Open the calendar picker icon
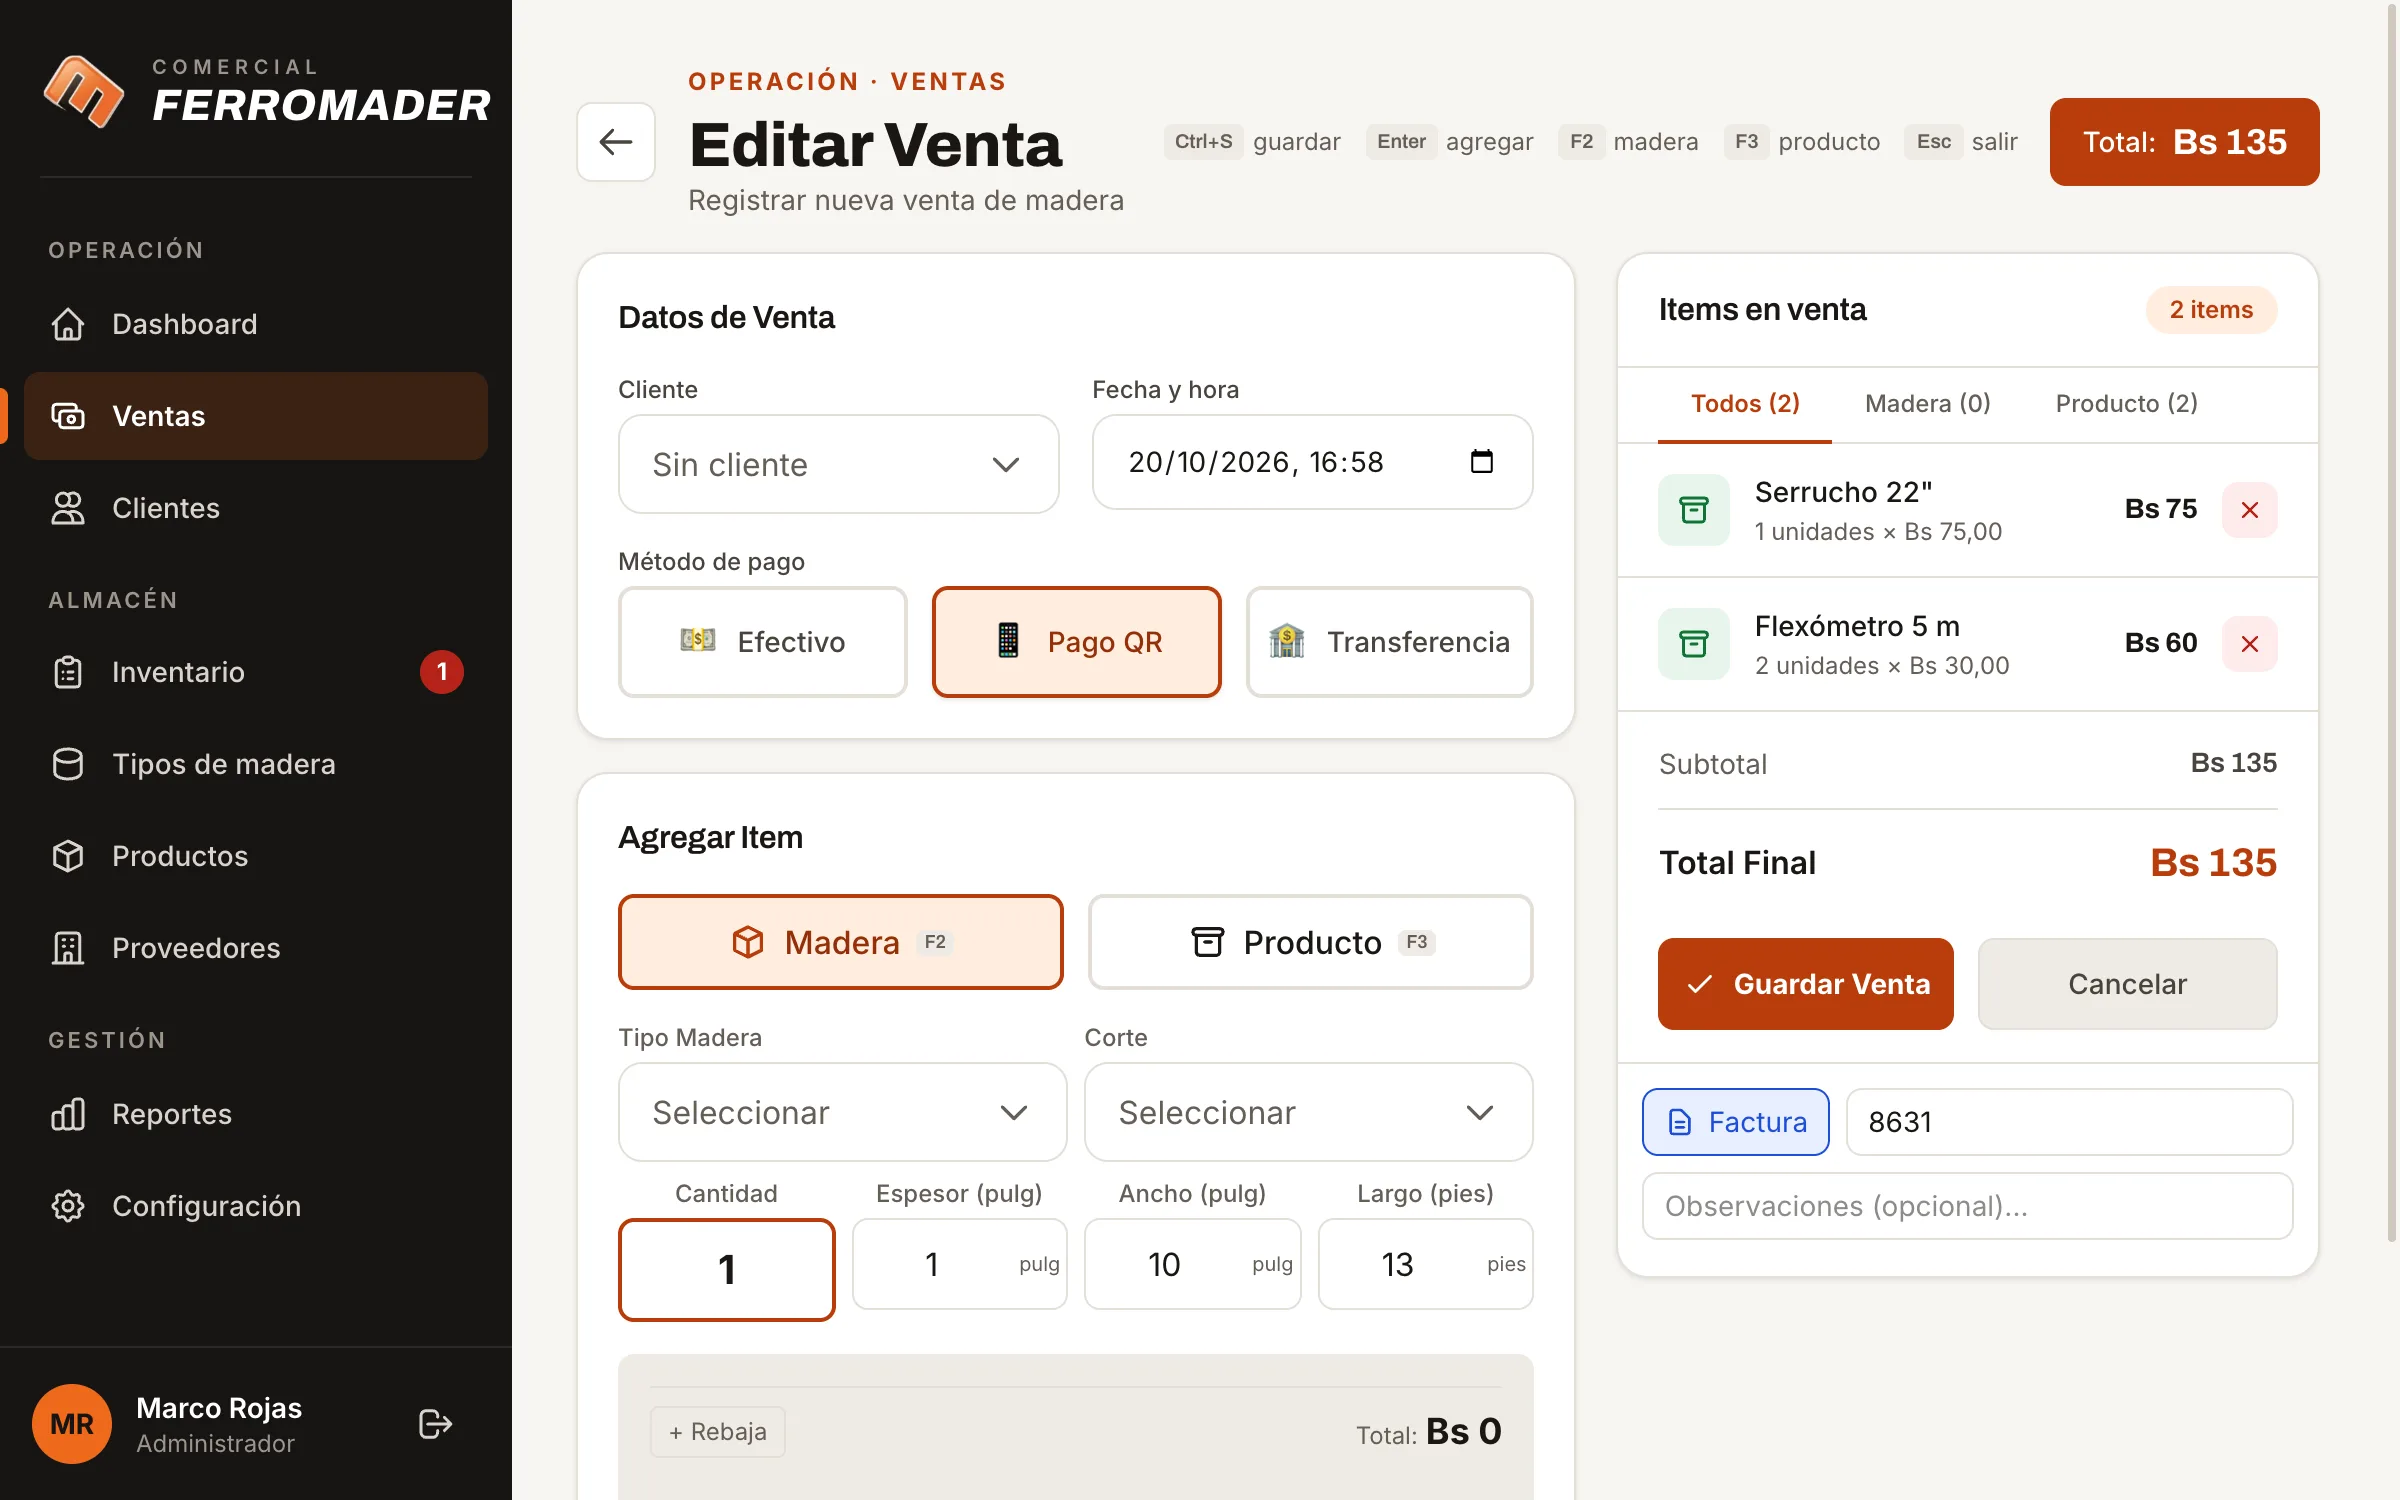This screenshot has width=2400, height=1500. 1482,462
